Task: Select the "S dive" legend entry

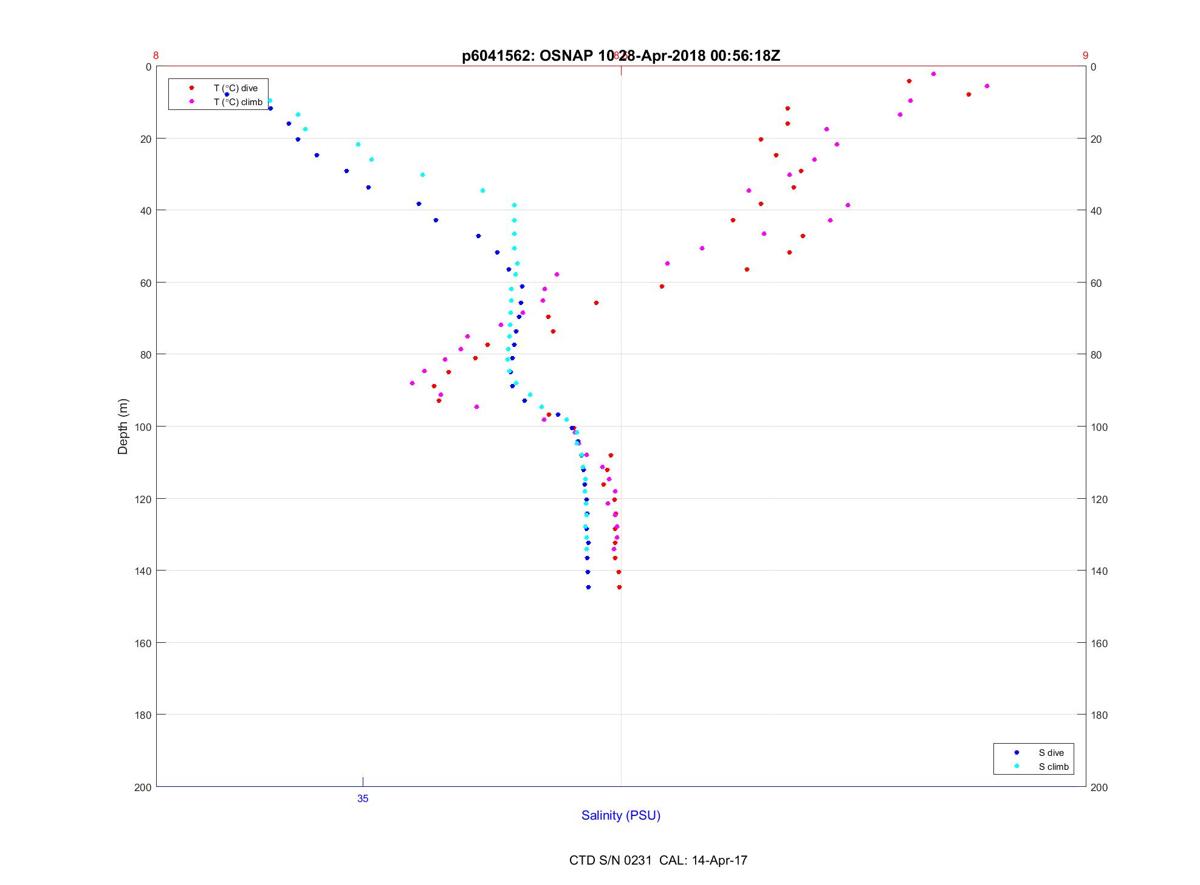Action: (1052, 752)
